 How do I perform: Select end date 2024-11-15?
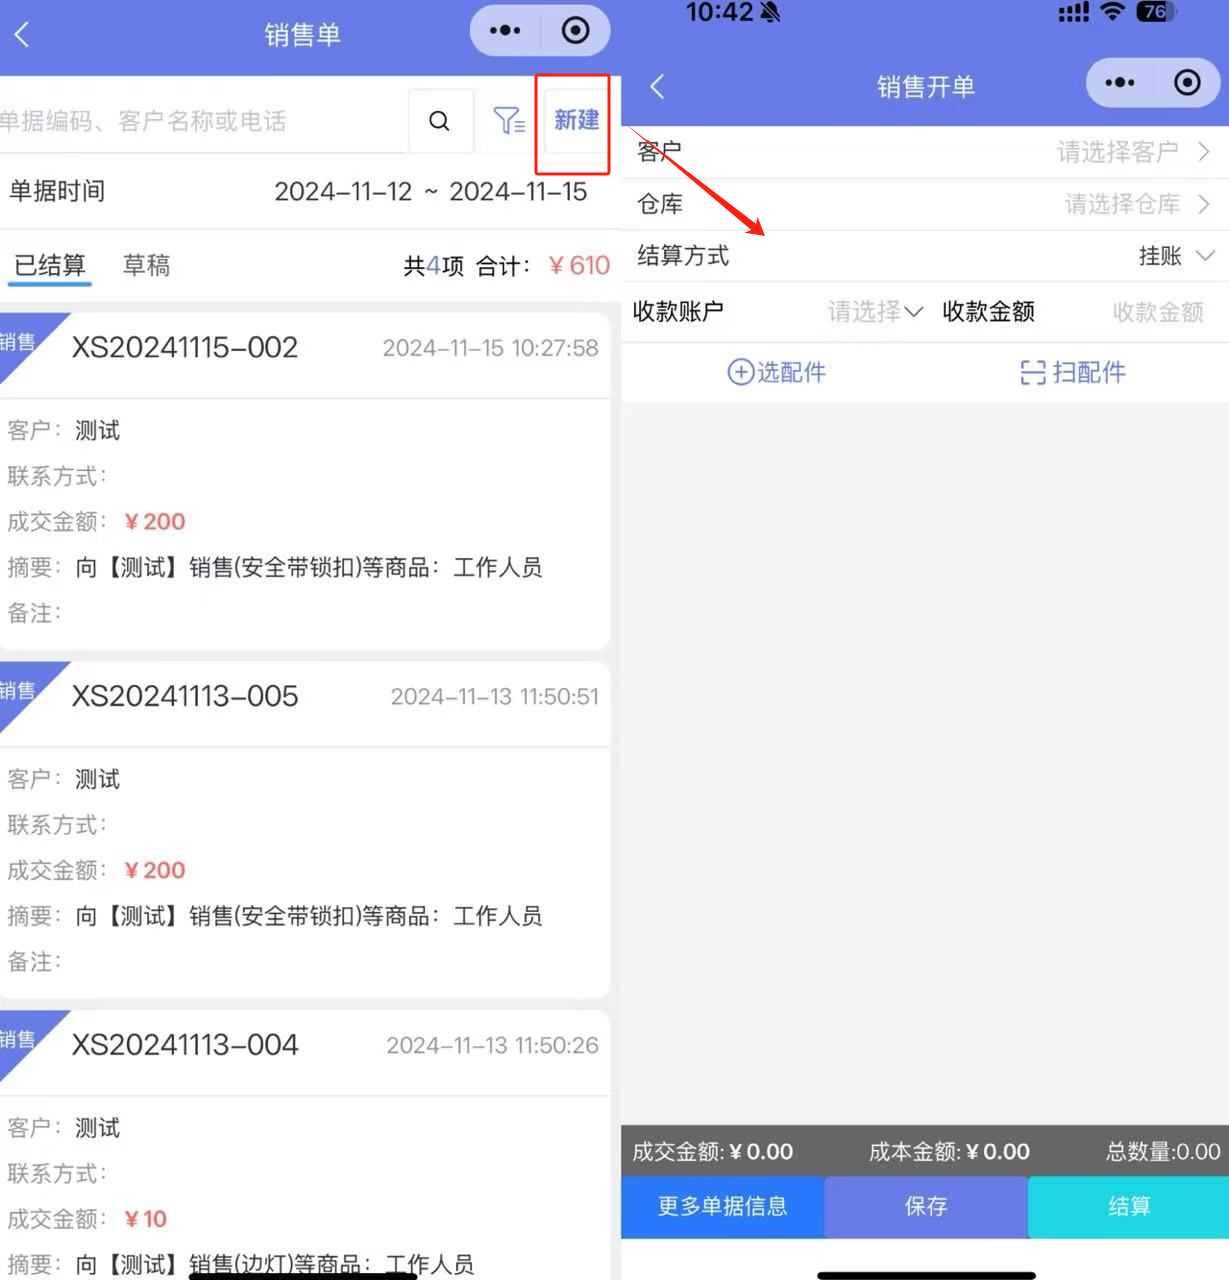518,191
